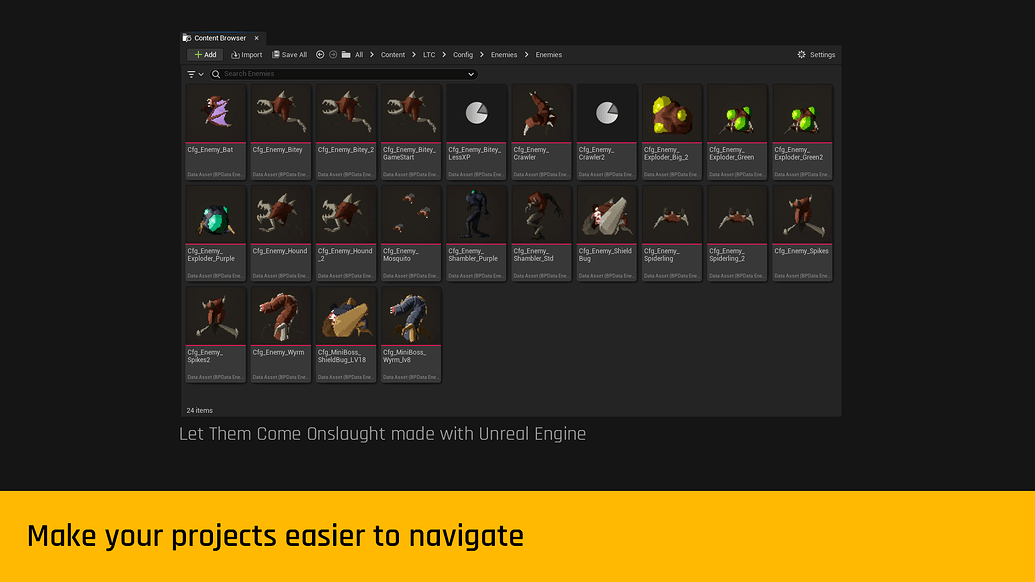The height and width of the screenshot is (582, 1035).
Task: Click the green plus Add icon
Action: 198,55
